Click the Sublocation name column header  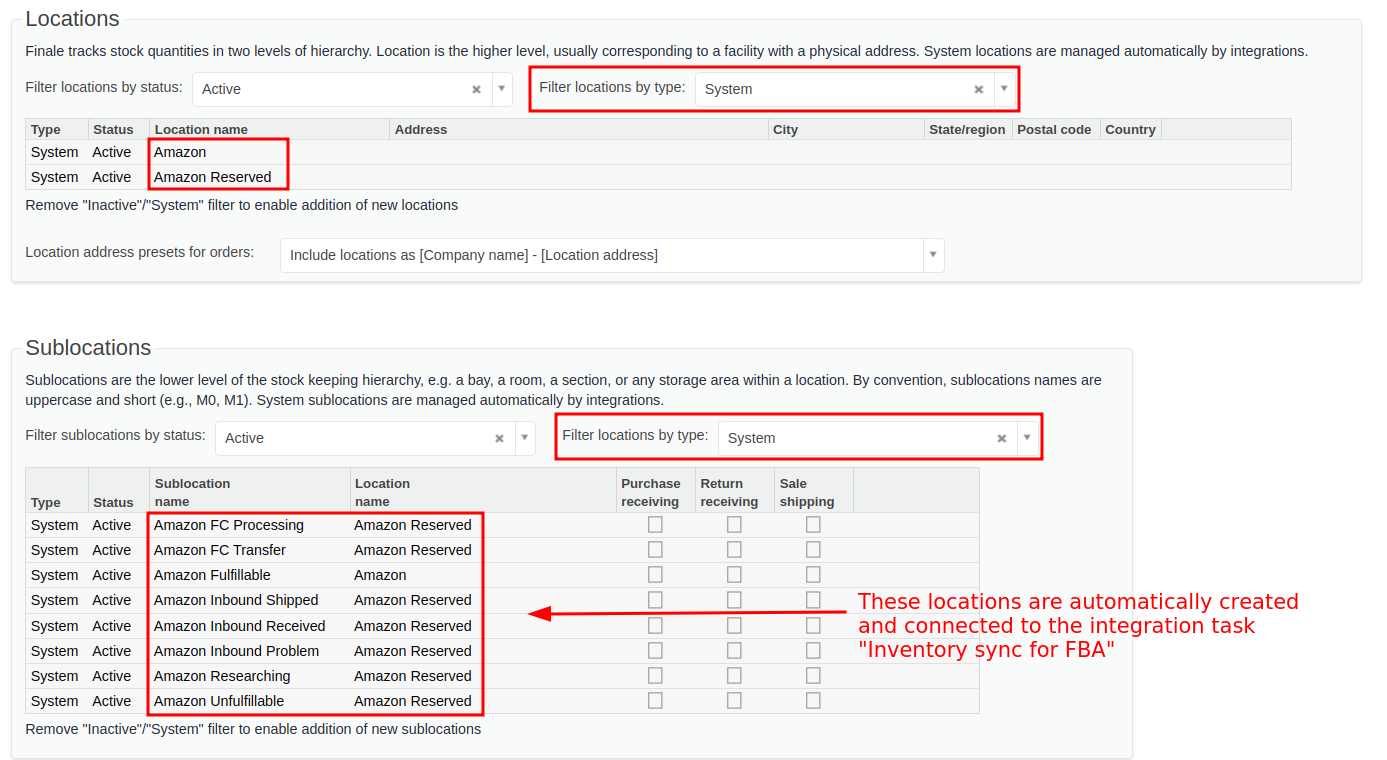pyautogui.click(x=250, y=490)
